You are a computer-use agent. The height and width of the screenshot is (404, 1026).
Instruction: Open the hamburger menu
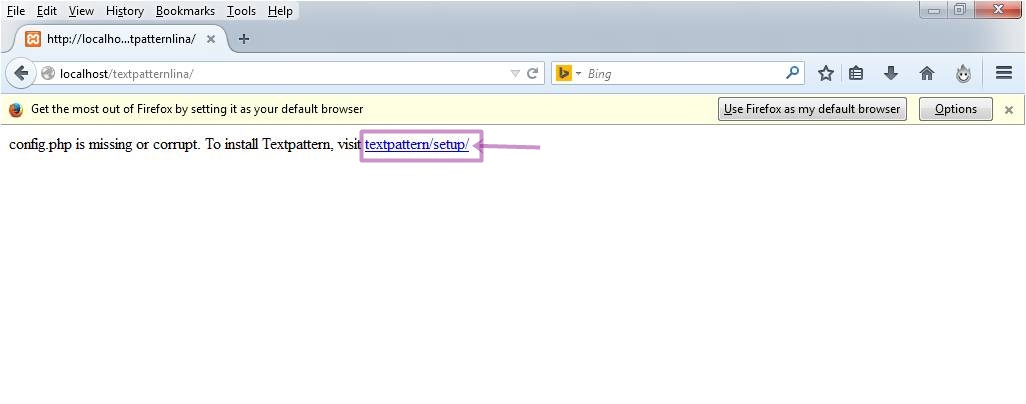[x=1004, y=73]
